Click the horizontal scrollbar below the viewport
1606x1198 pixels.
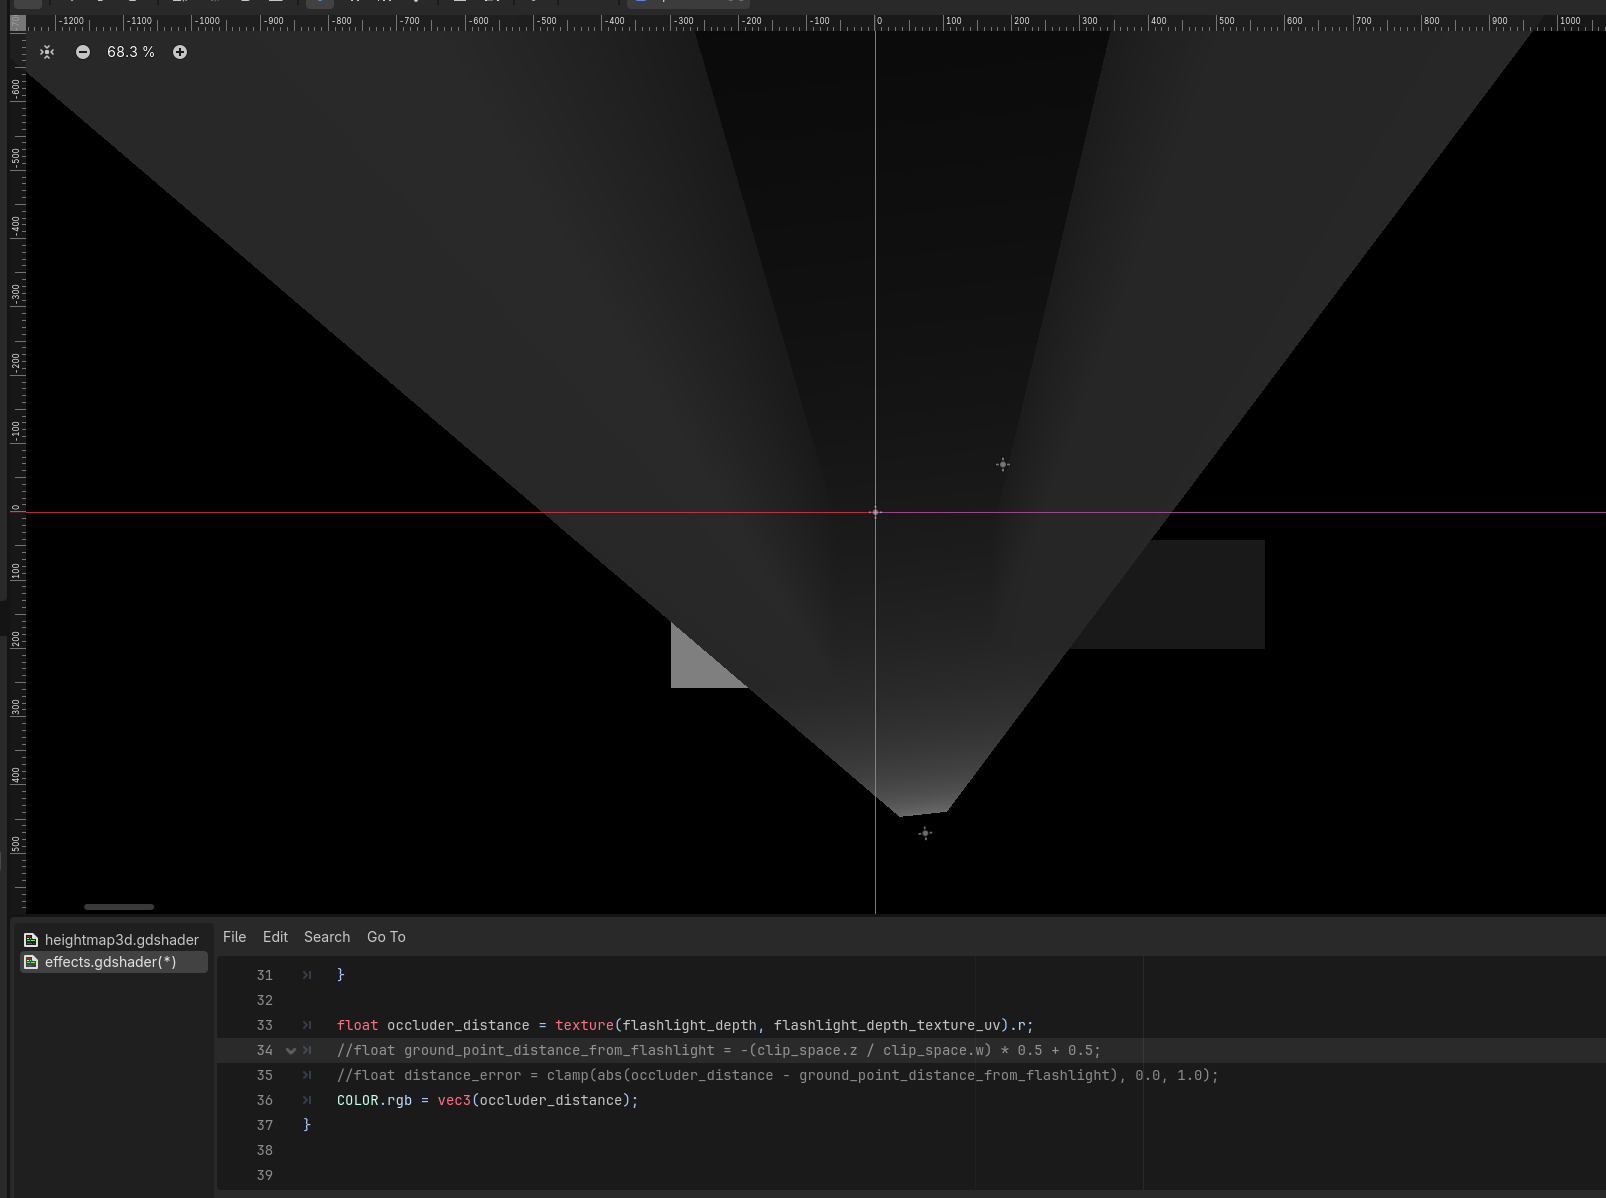pos(119,907)
